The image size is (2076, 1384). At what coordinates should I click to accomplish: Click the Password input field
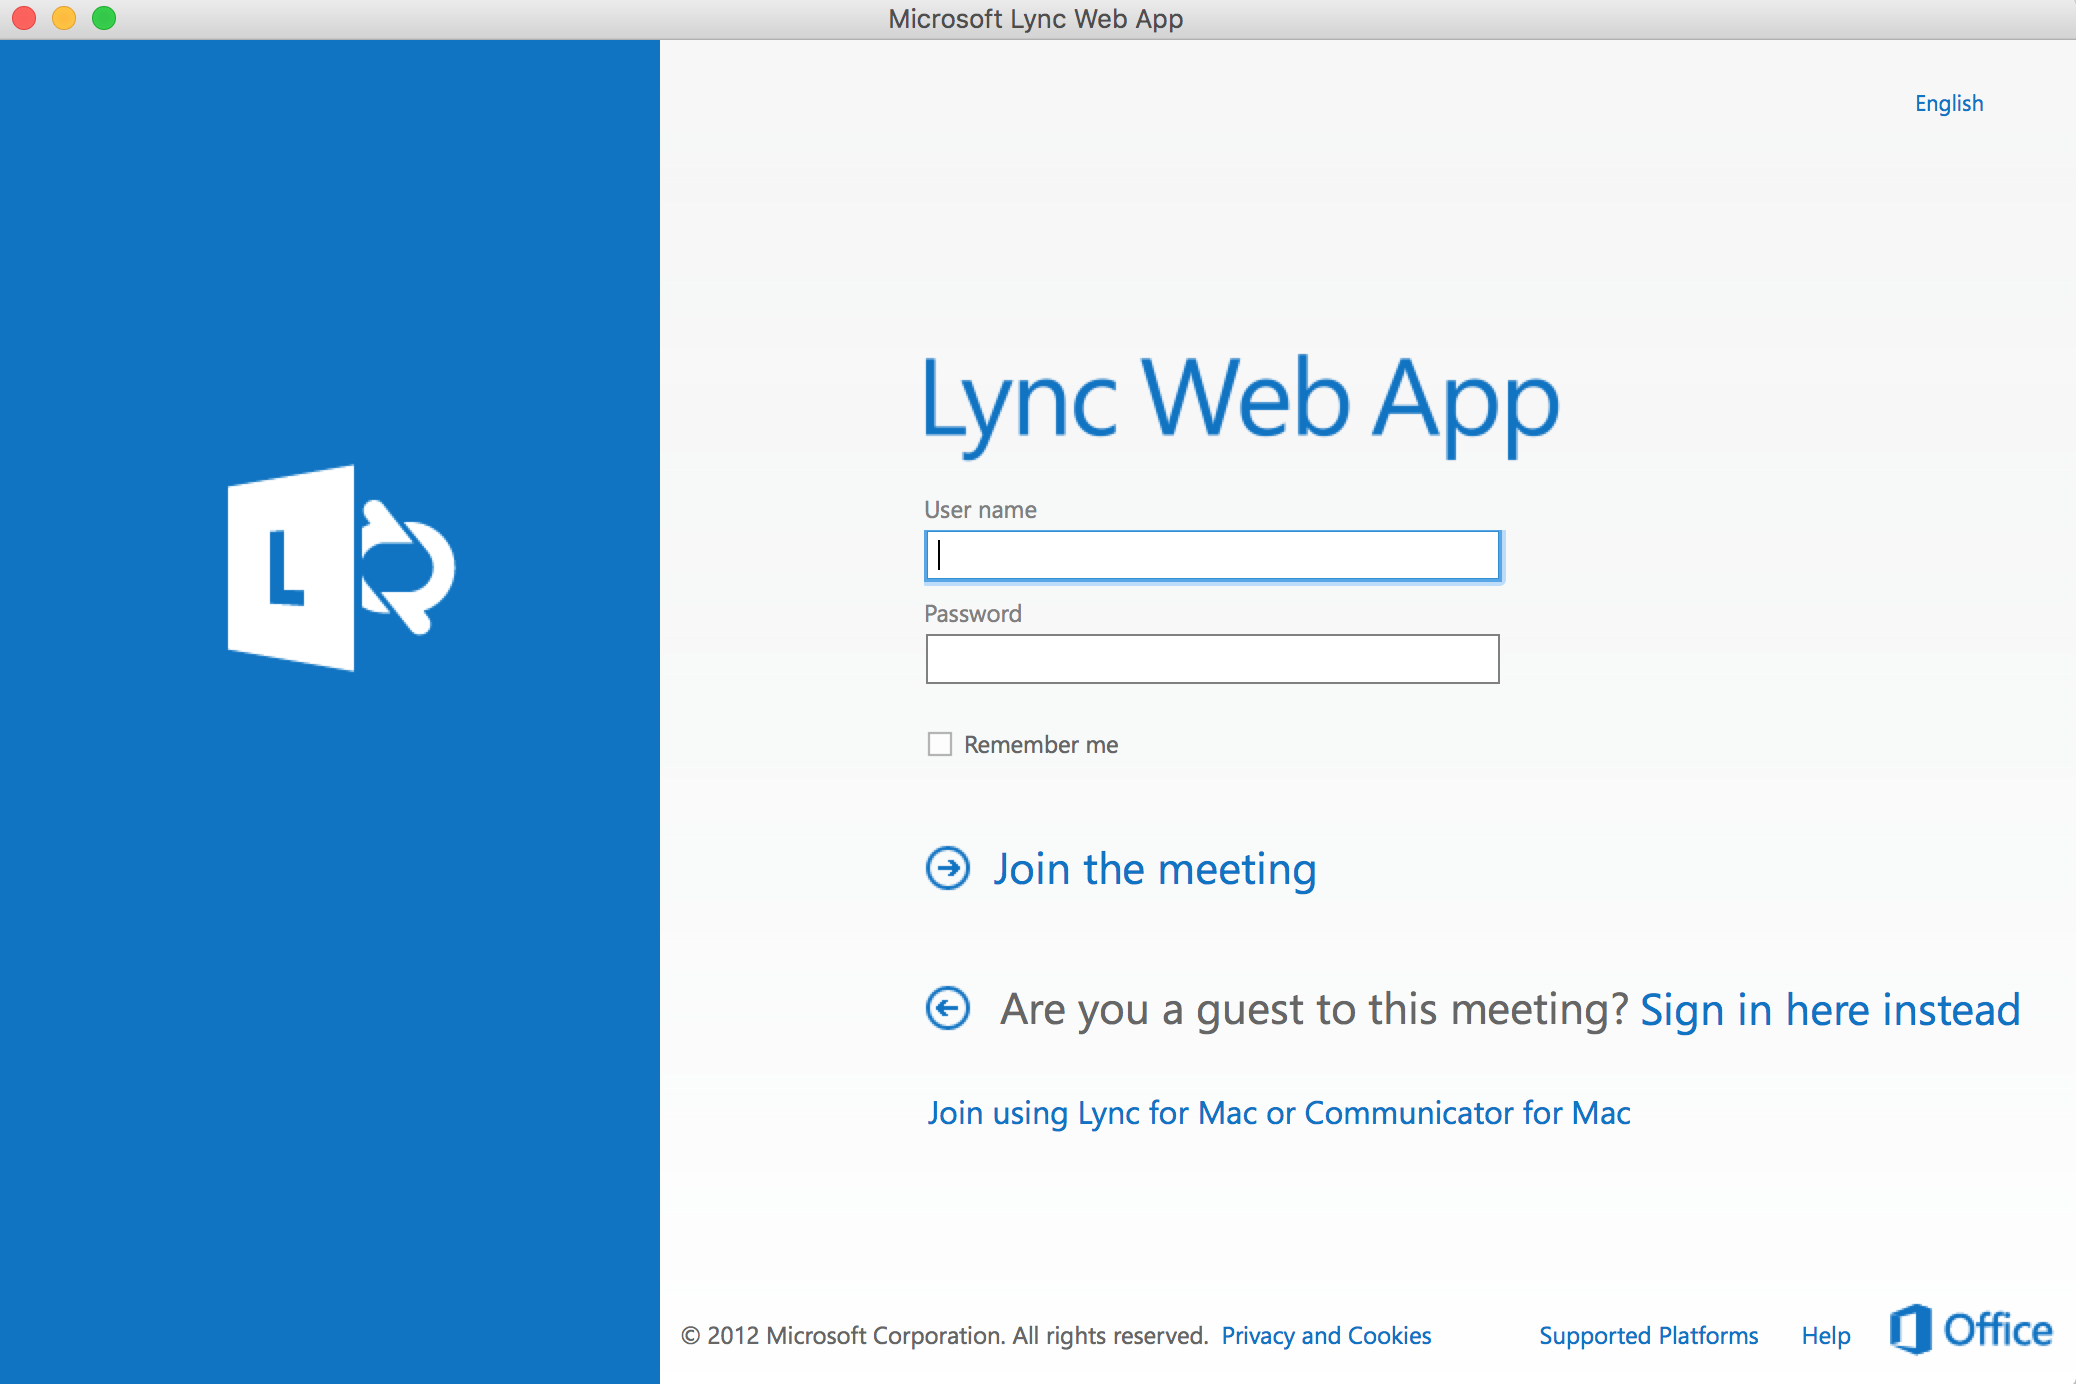(1212, 659)
